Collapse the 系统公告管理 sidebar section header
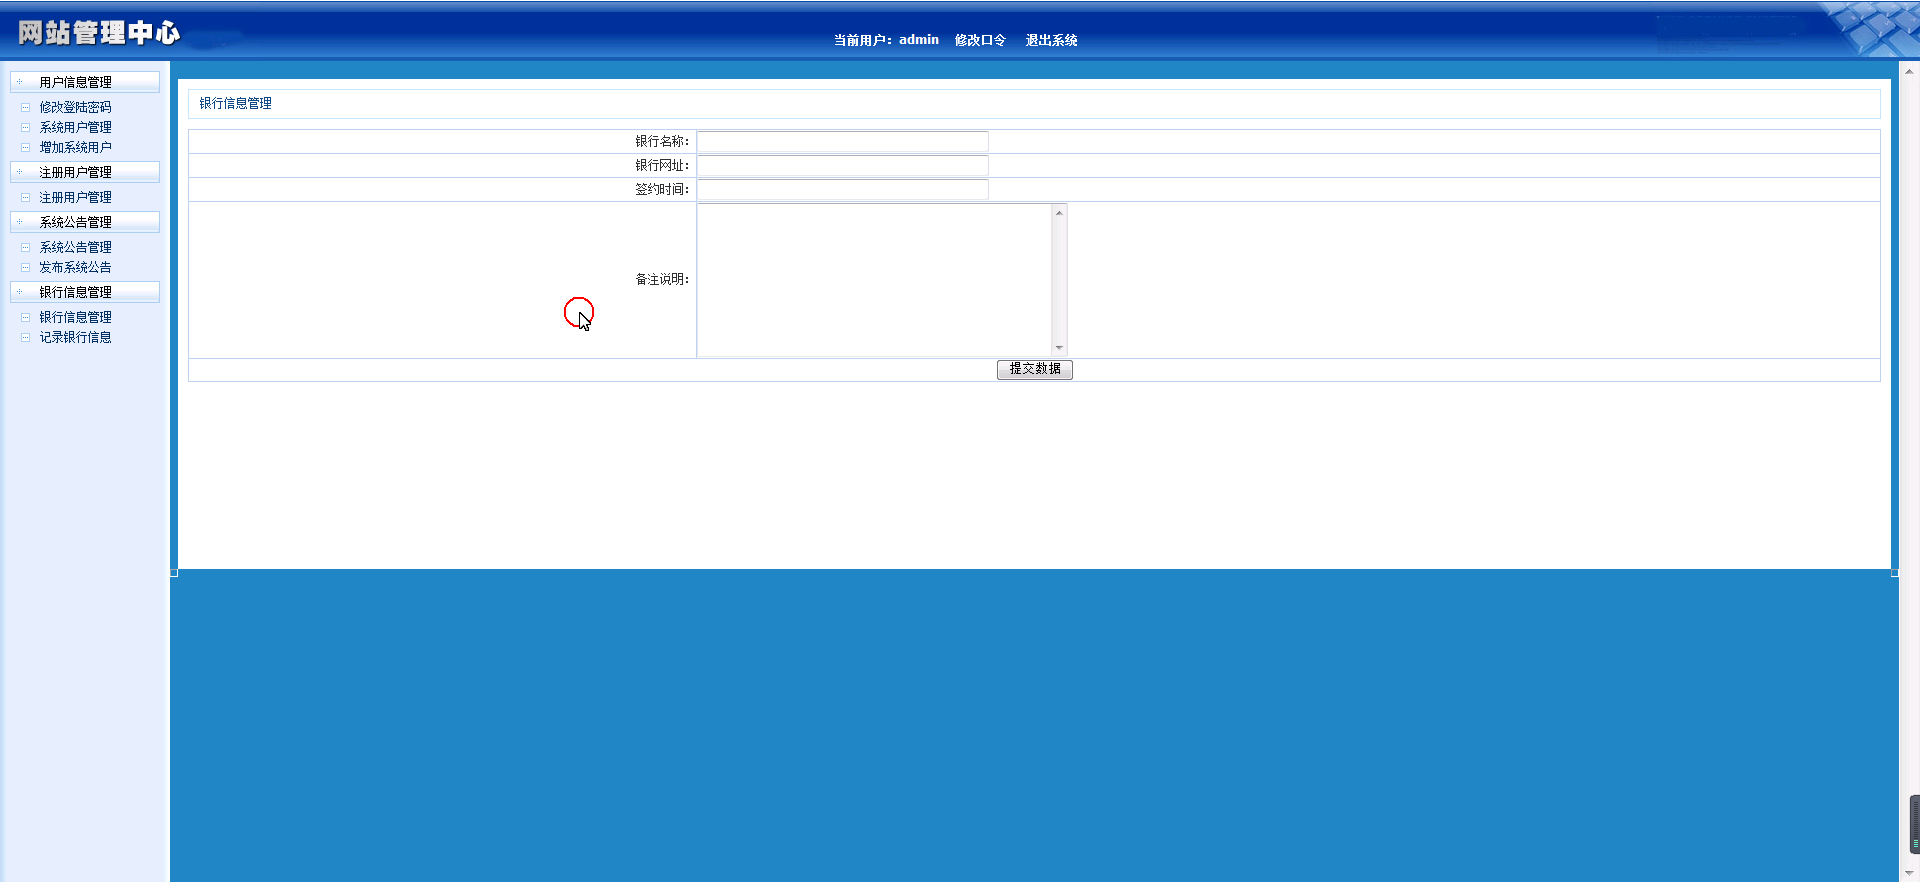Viewport: 1920px width, 882px height. tap(85, 222)
